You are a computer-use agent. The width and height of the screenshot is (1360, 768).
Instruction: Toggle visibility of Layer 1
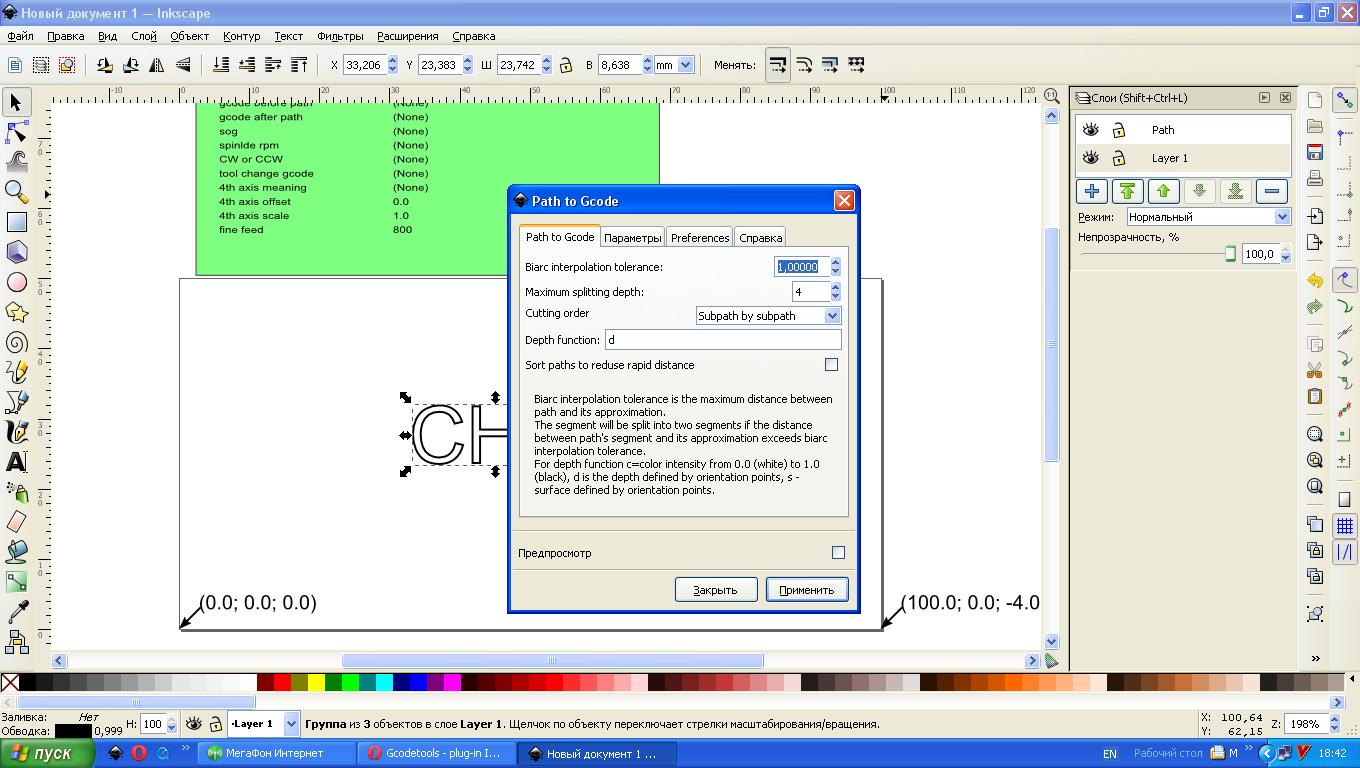pyautogui.click(x=1091, y=158)
